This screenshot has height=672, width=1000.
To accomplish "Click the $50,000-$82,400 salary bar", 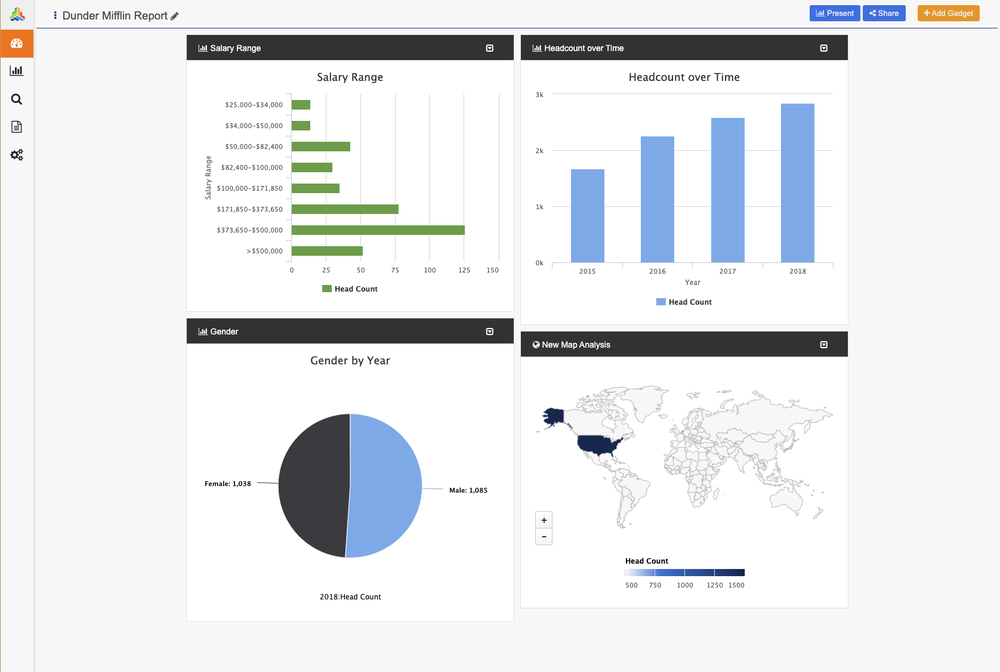I will (x=321, y=147).
